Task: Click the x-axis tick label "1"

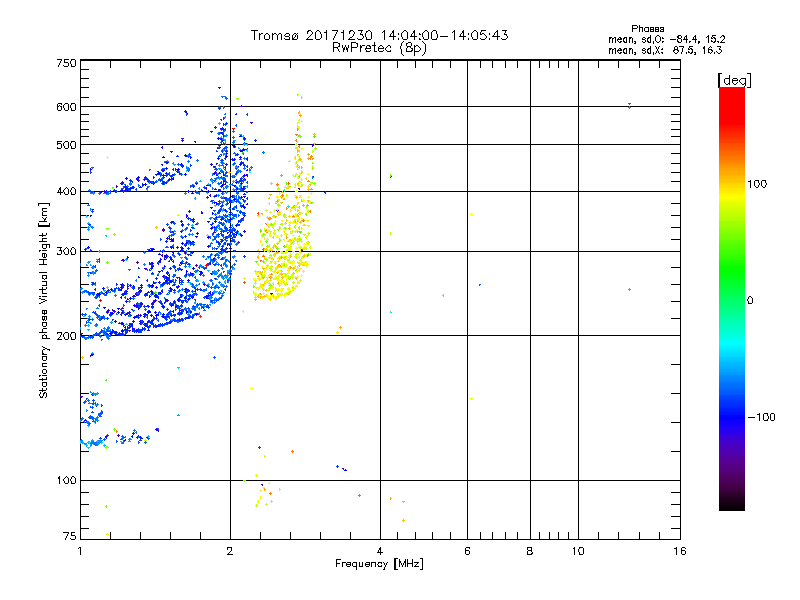Action: (80, 551)
